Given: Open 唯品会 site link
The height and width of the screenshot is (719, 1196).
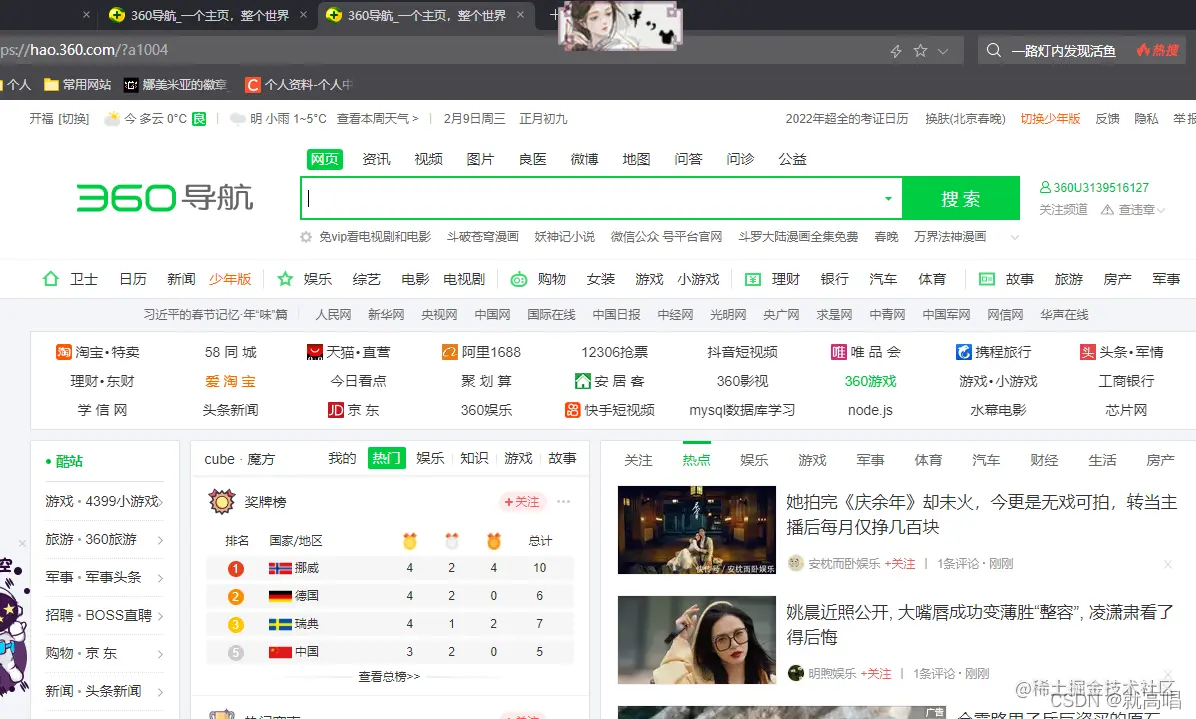Looking at the screenshot, I should 866,351.
